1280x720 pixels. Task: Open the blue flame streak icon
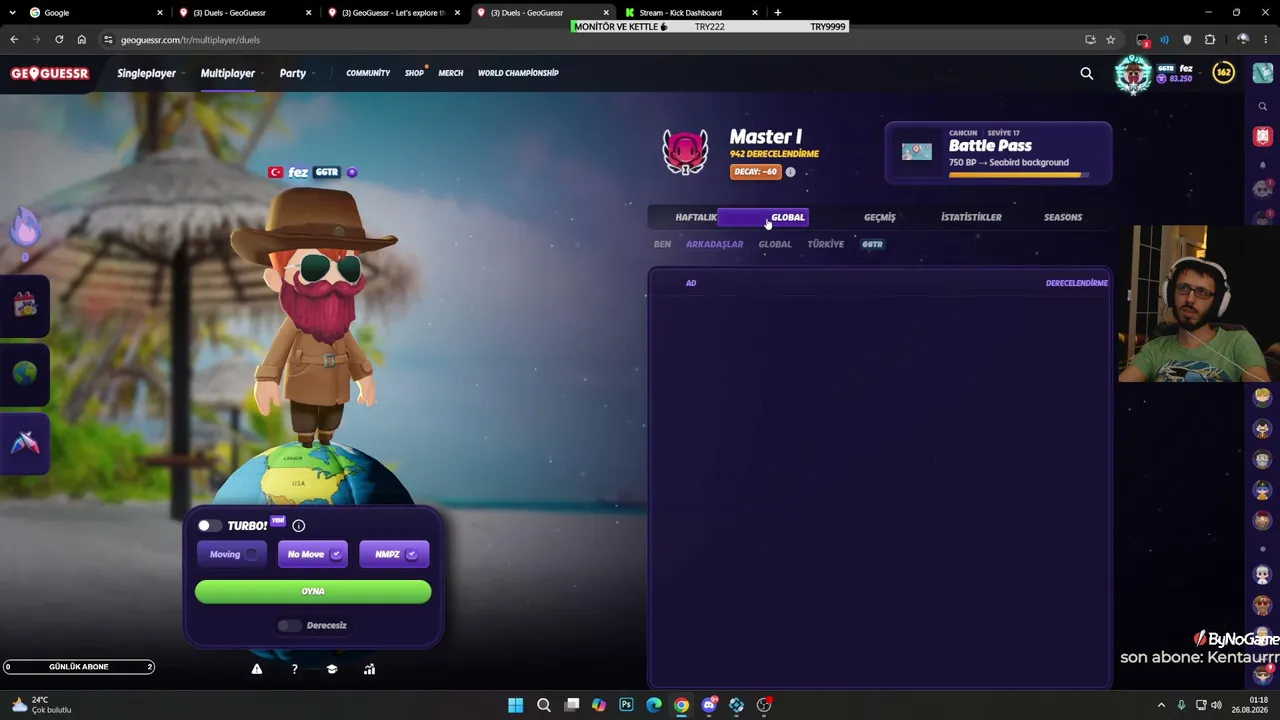point(25,229)
